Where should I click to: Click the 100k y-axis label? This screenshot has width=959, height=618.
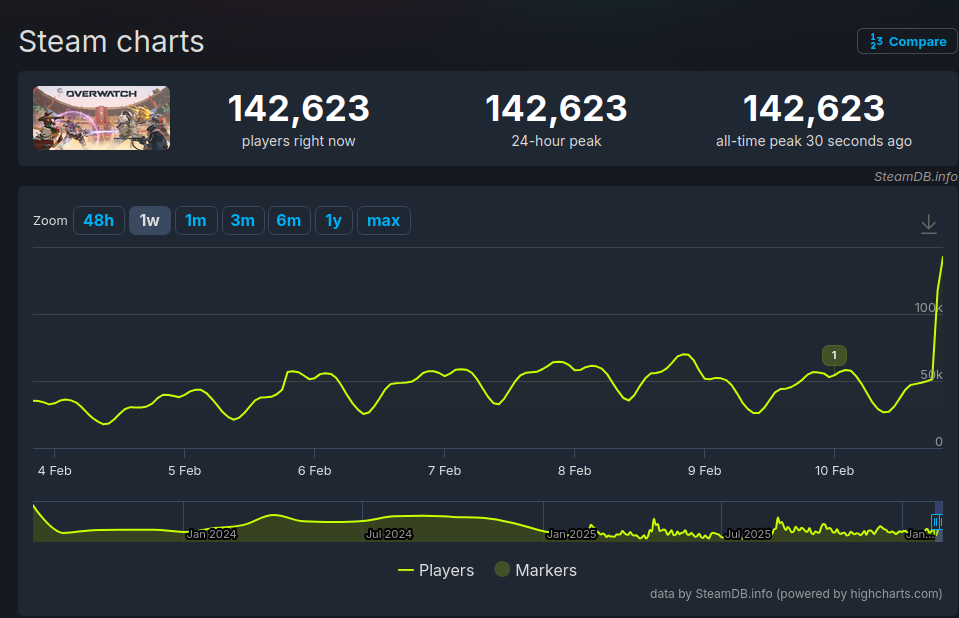click(928, 308)
